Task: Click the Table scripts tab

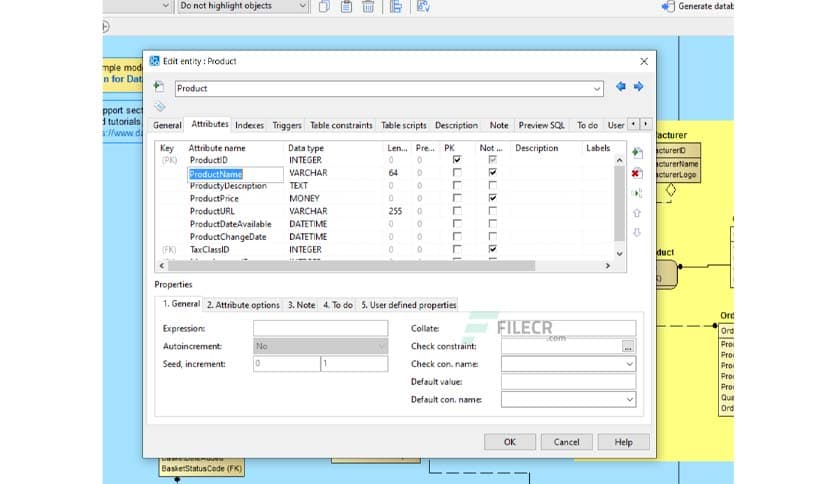Action: pyautogui.click(x=404, y=125)
